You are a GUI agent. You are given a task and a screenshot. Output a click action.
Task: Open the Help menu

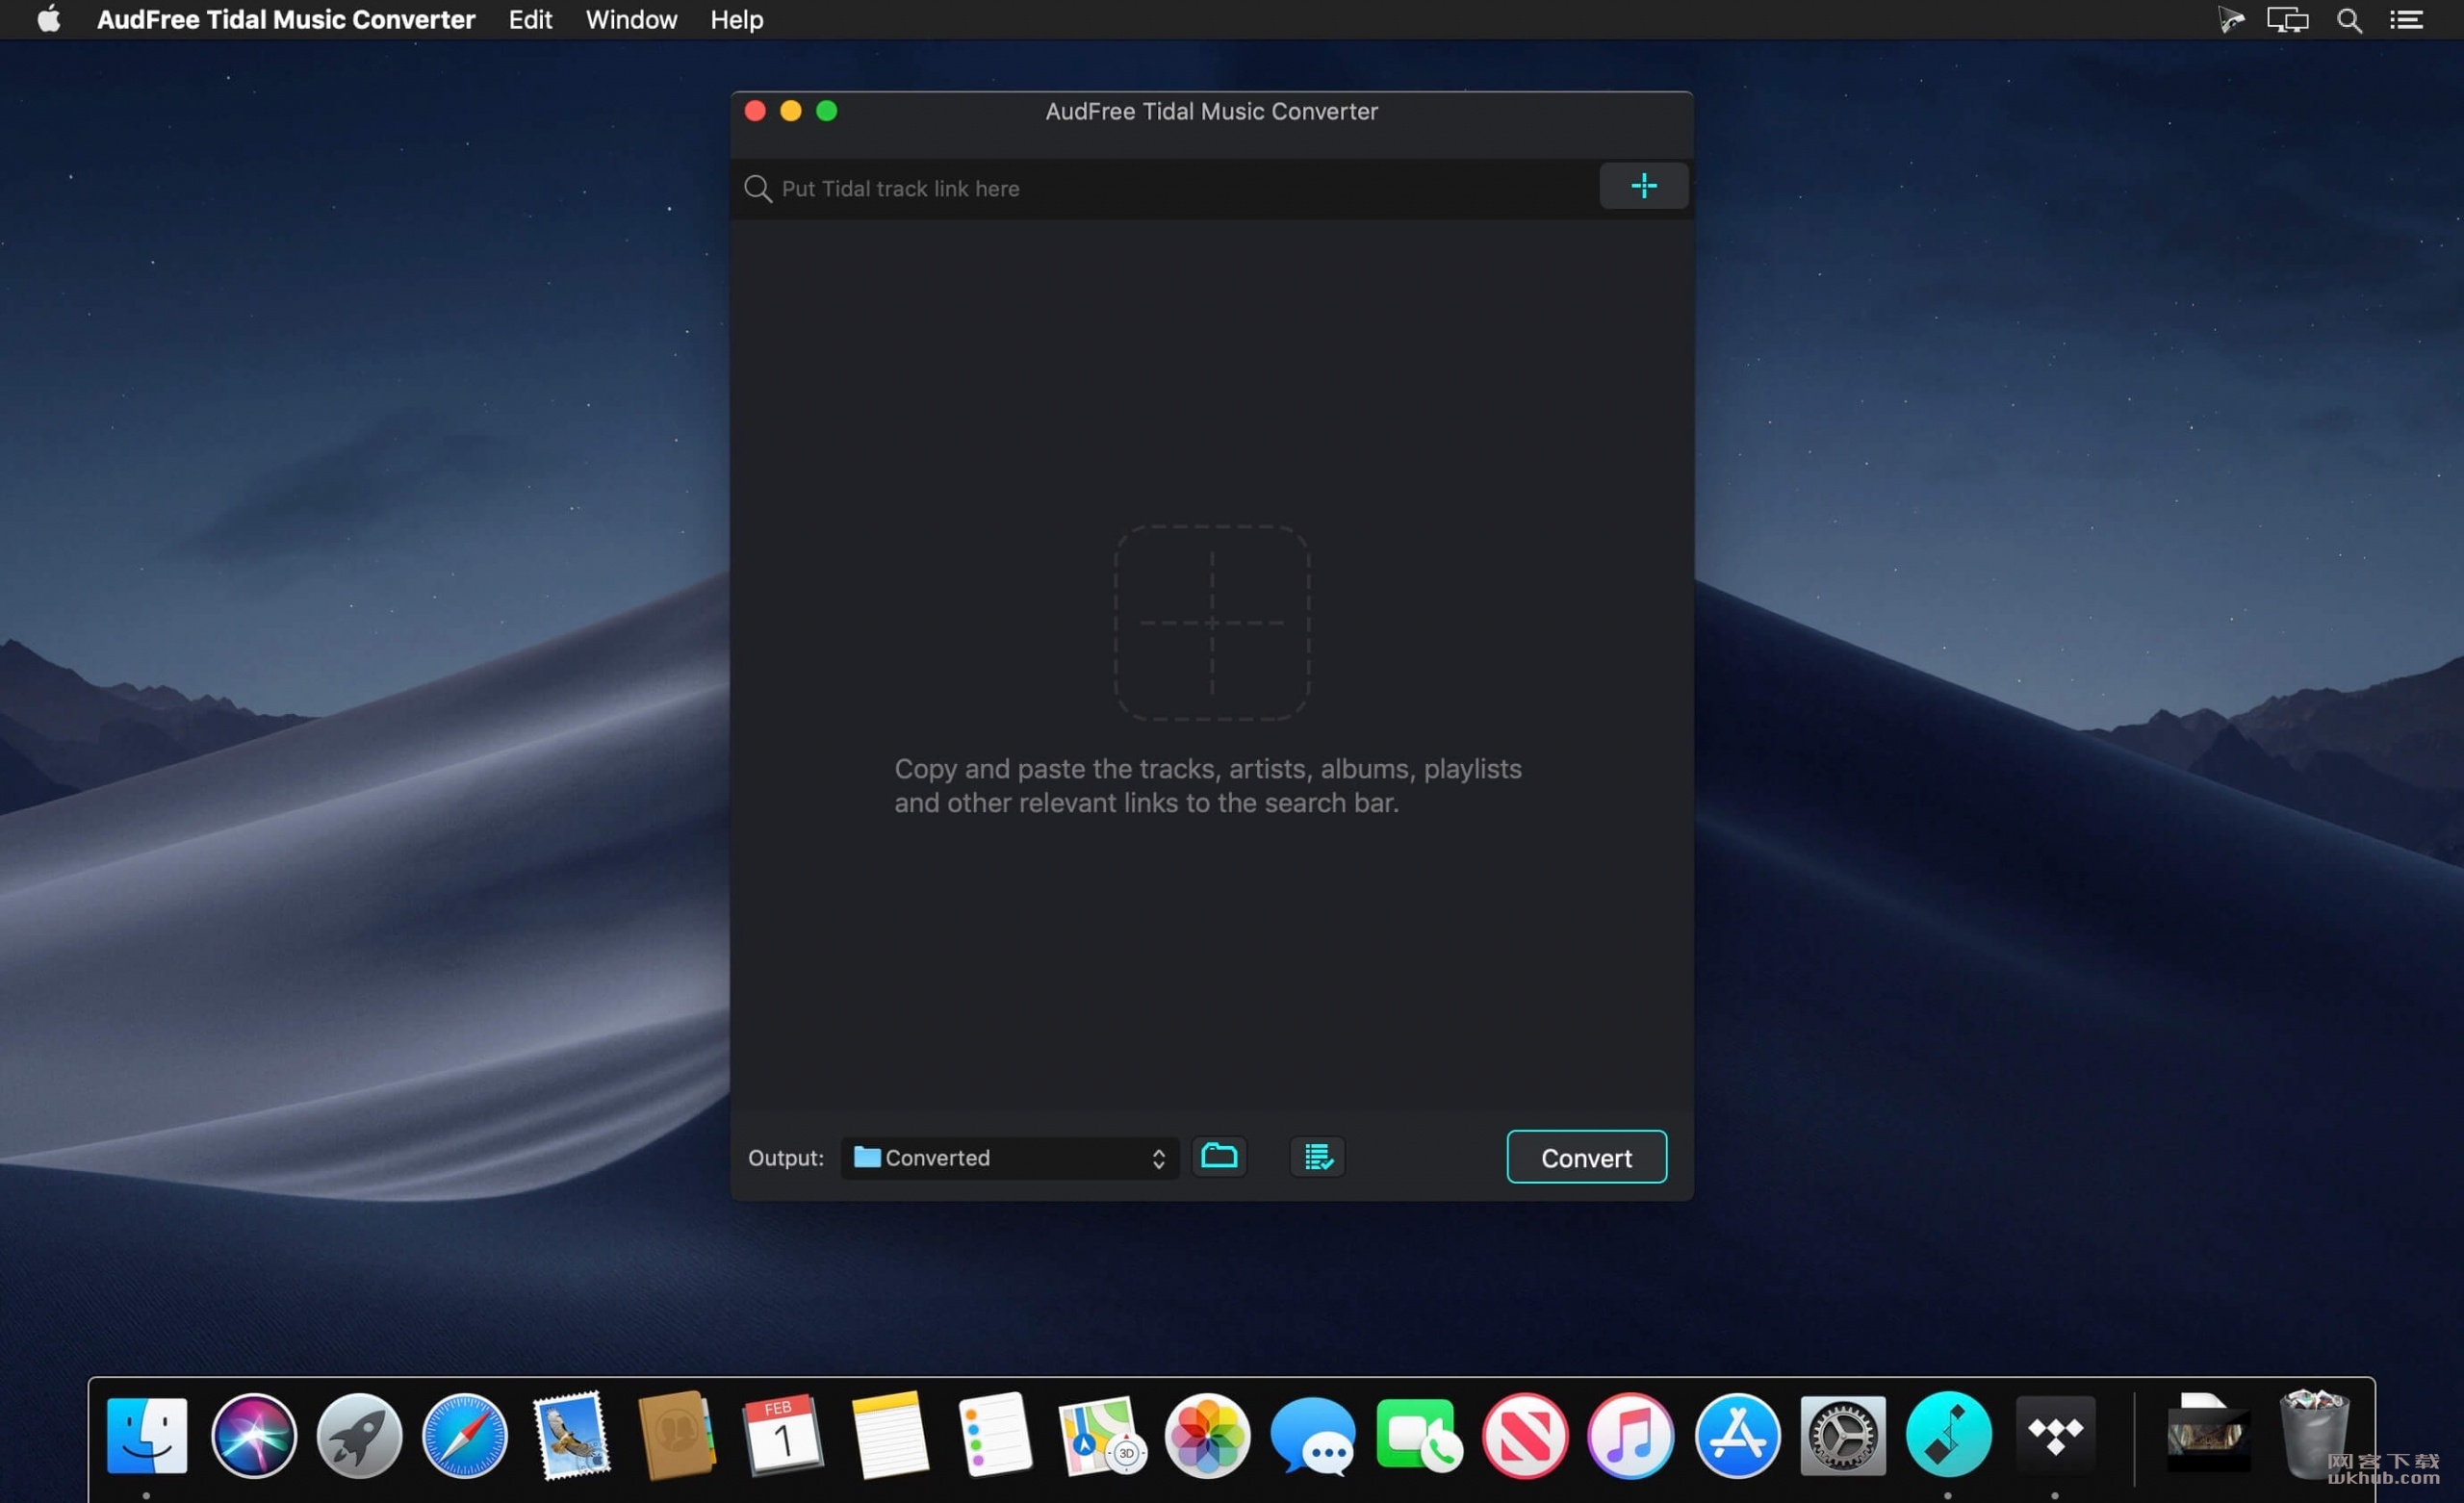tap(737, 20)
